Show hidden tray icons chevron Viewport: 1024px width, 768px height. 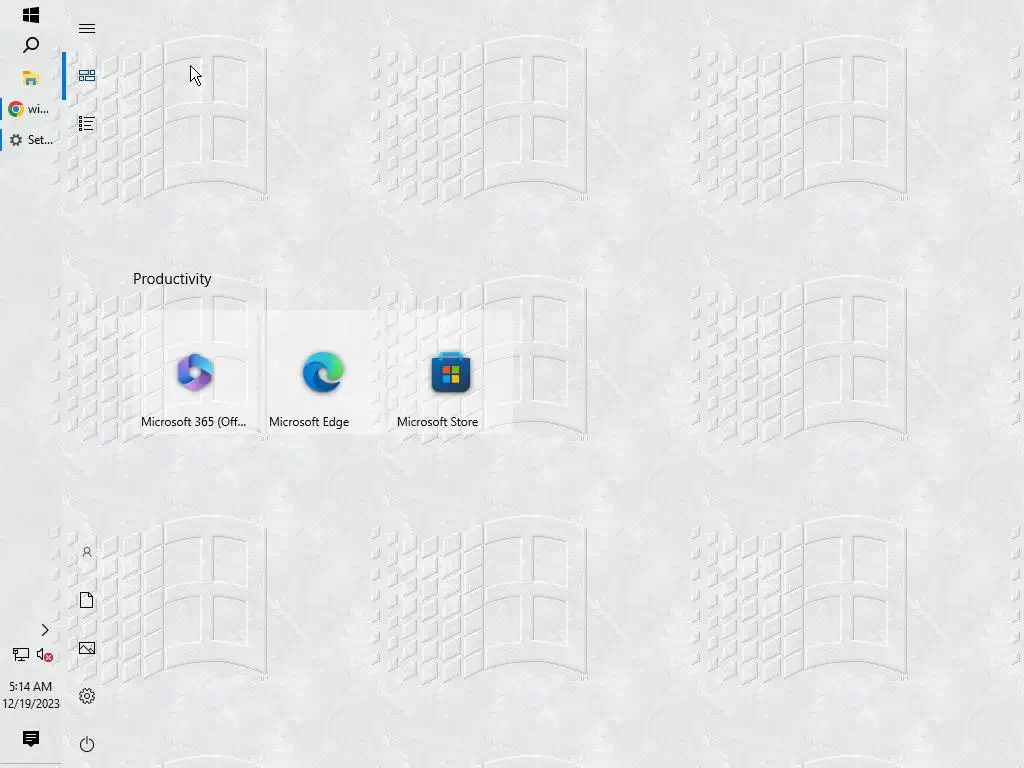coord(44,630)
